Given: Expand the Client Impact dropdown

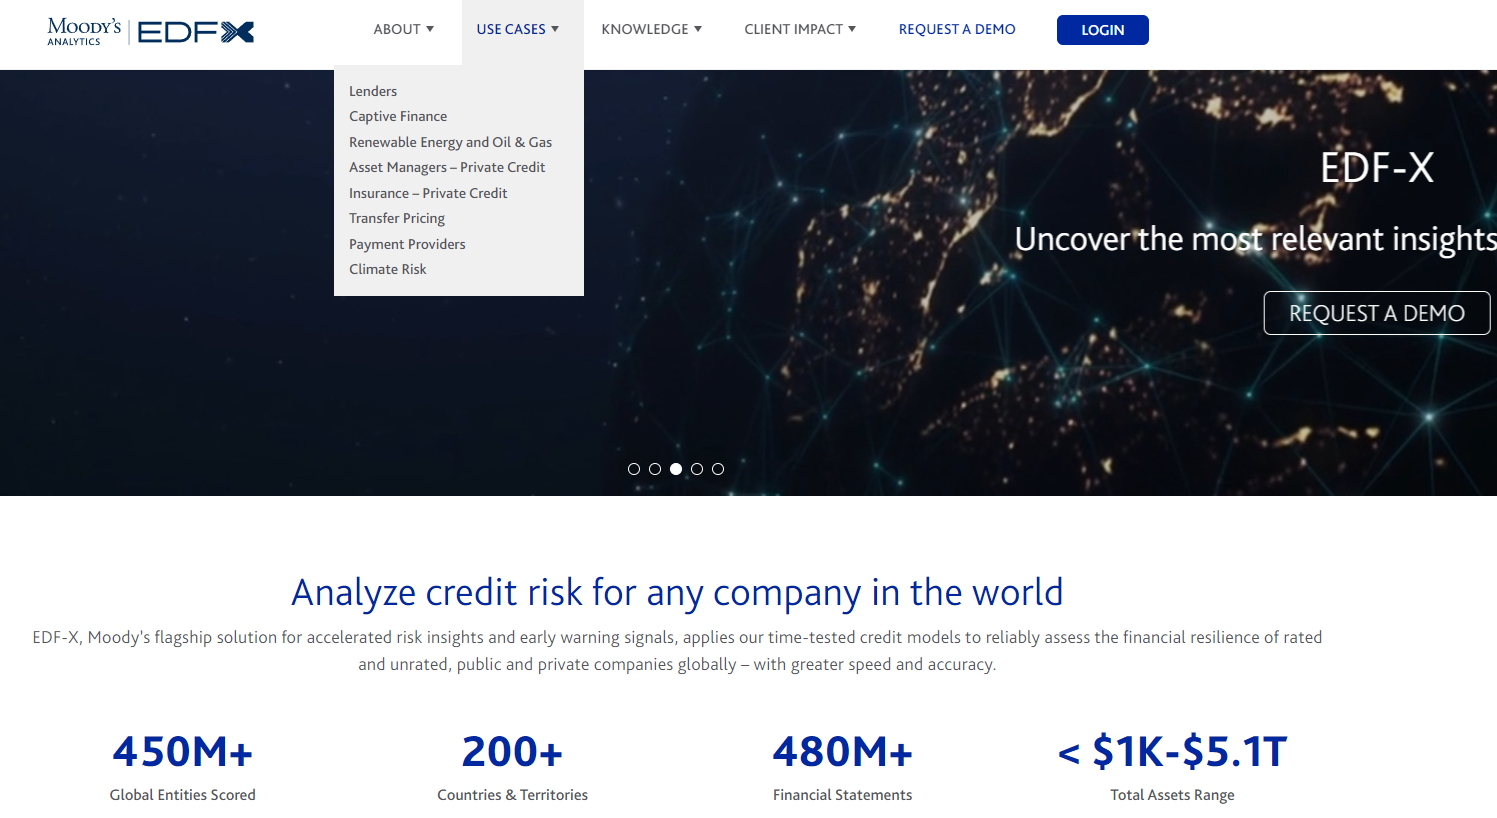Looking at the screenshot, I should click(x=799, y=29).
